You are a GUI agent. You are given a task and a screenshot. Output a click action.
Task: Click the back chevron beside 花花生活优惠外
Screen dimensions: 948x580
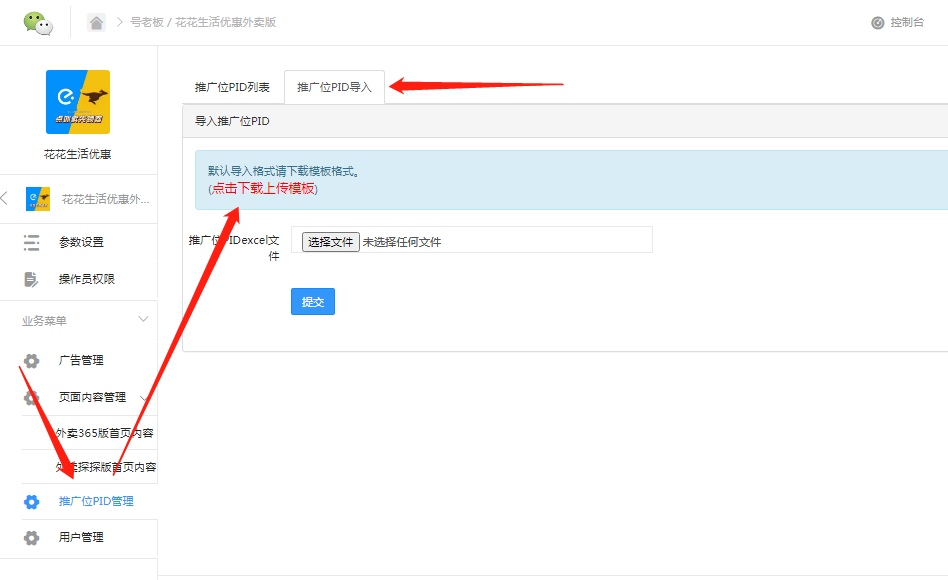pyautogui.click(x=5, y=198)
